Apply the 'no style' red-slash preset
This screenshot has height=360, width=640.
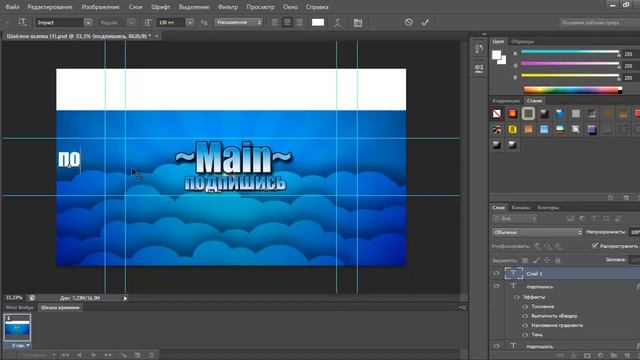click(497, 113)
